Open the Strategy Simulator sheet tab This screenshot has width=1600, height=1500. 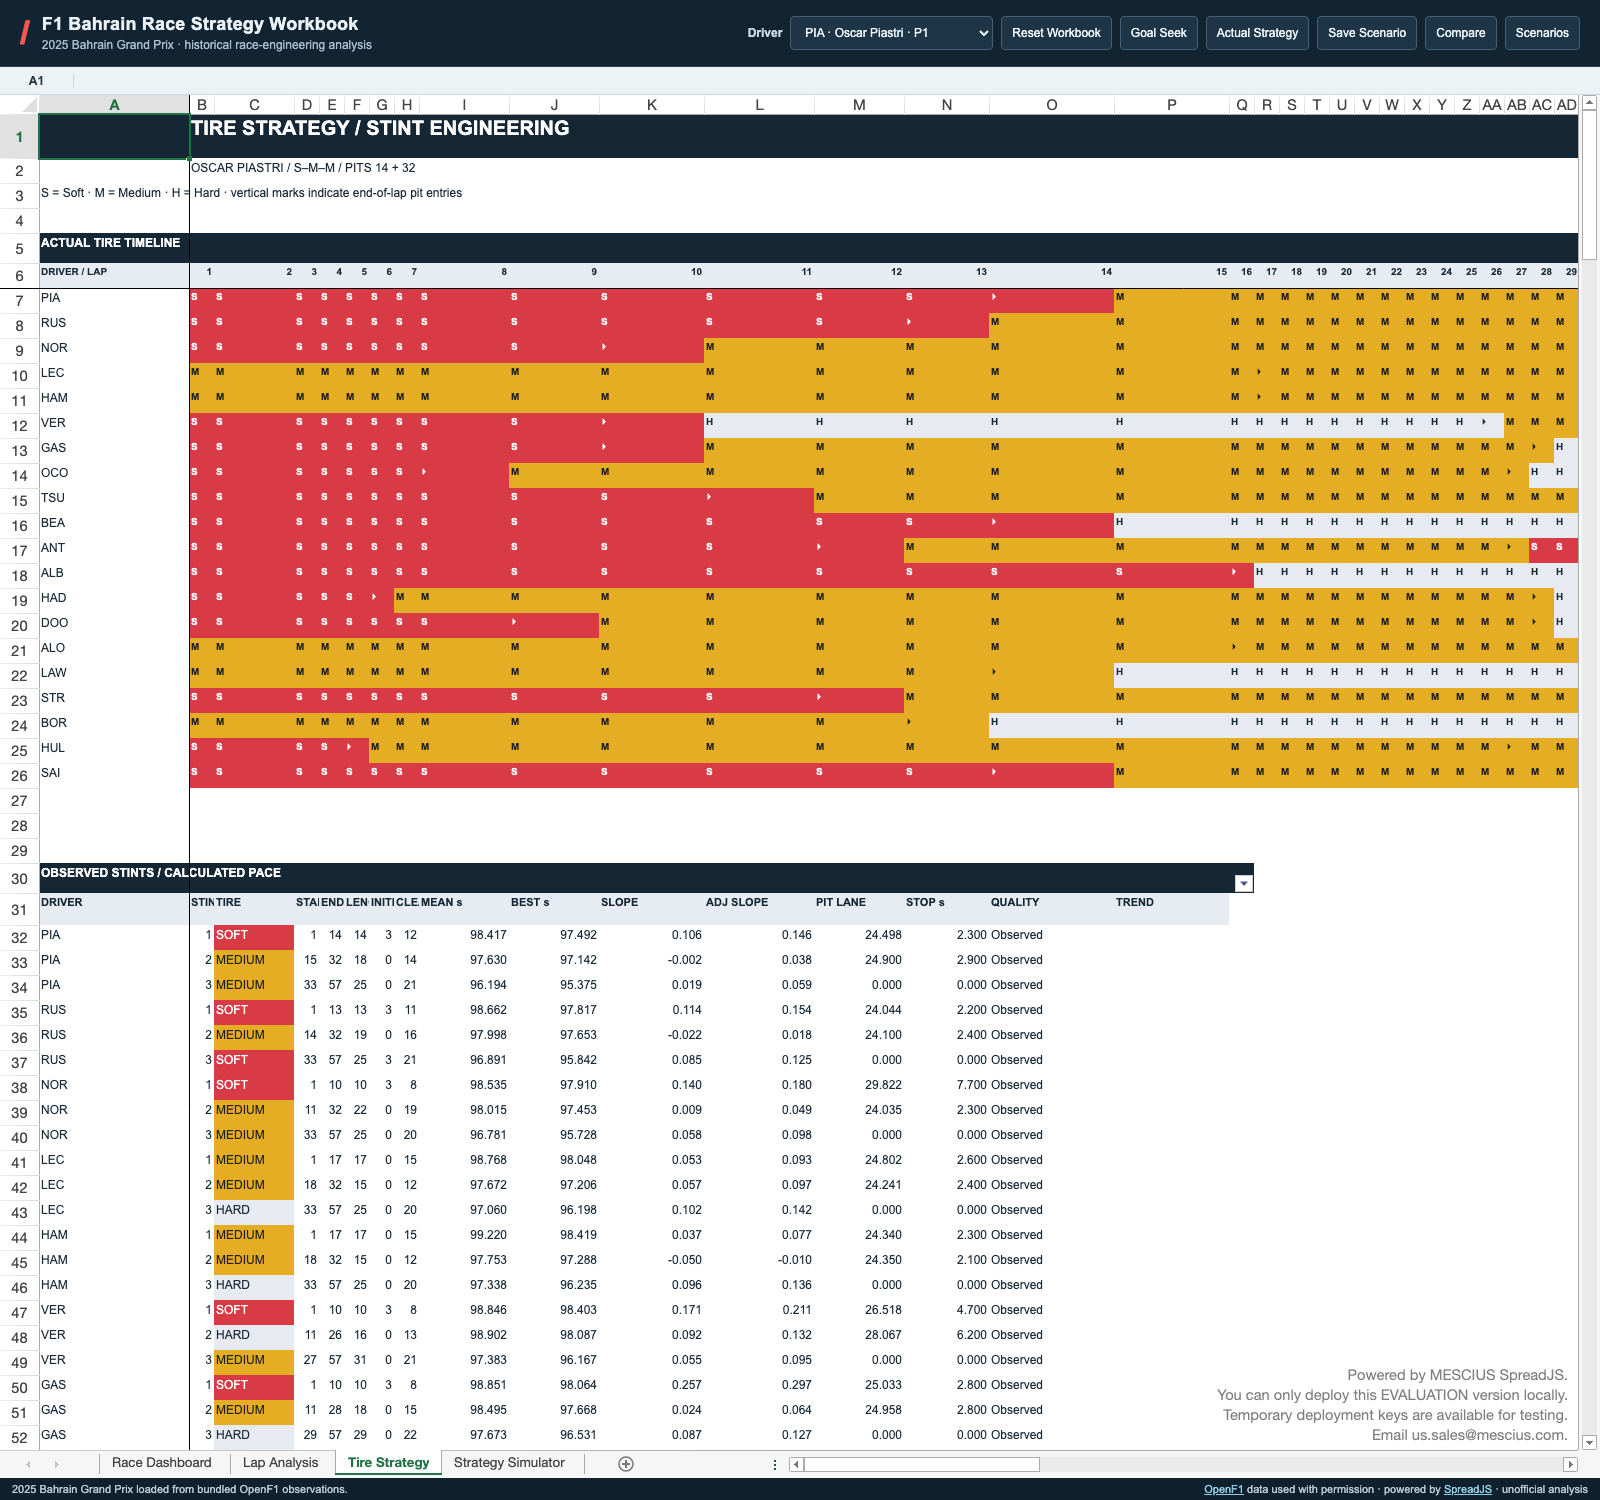(509, 1463)
